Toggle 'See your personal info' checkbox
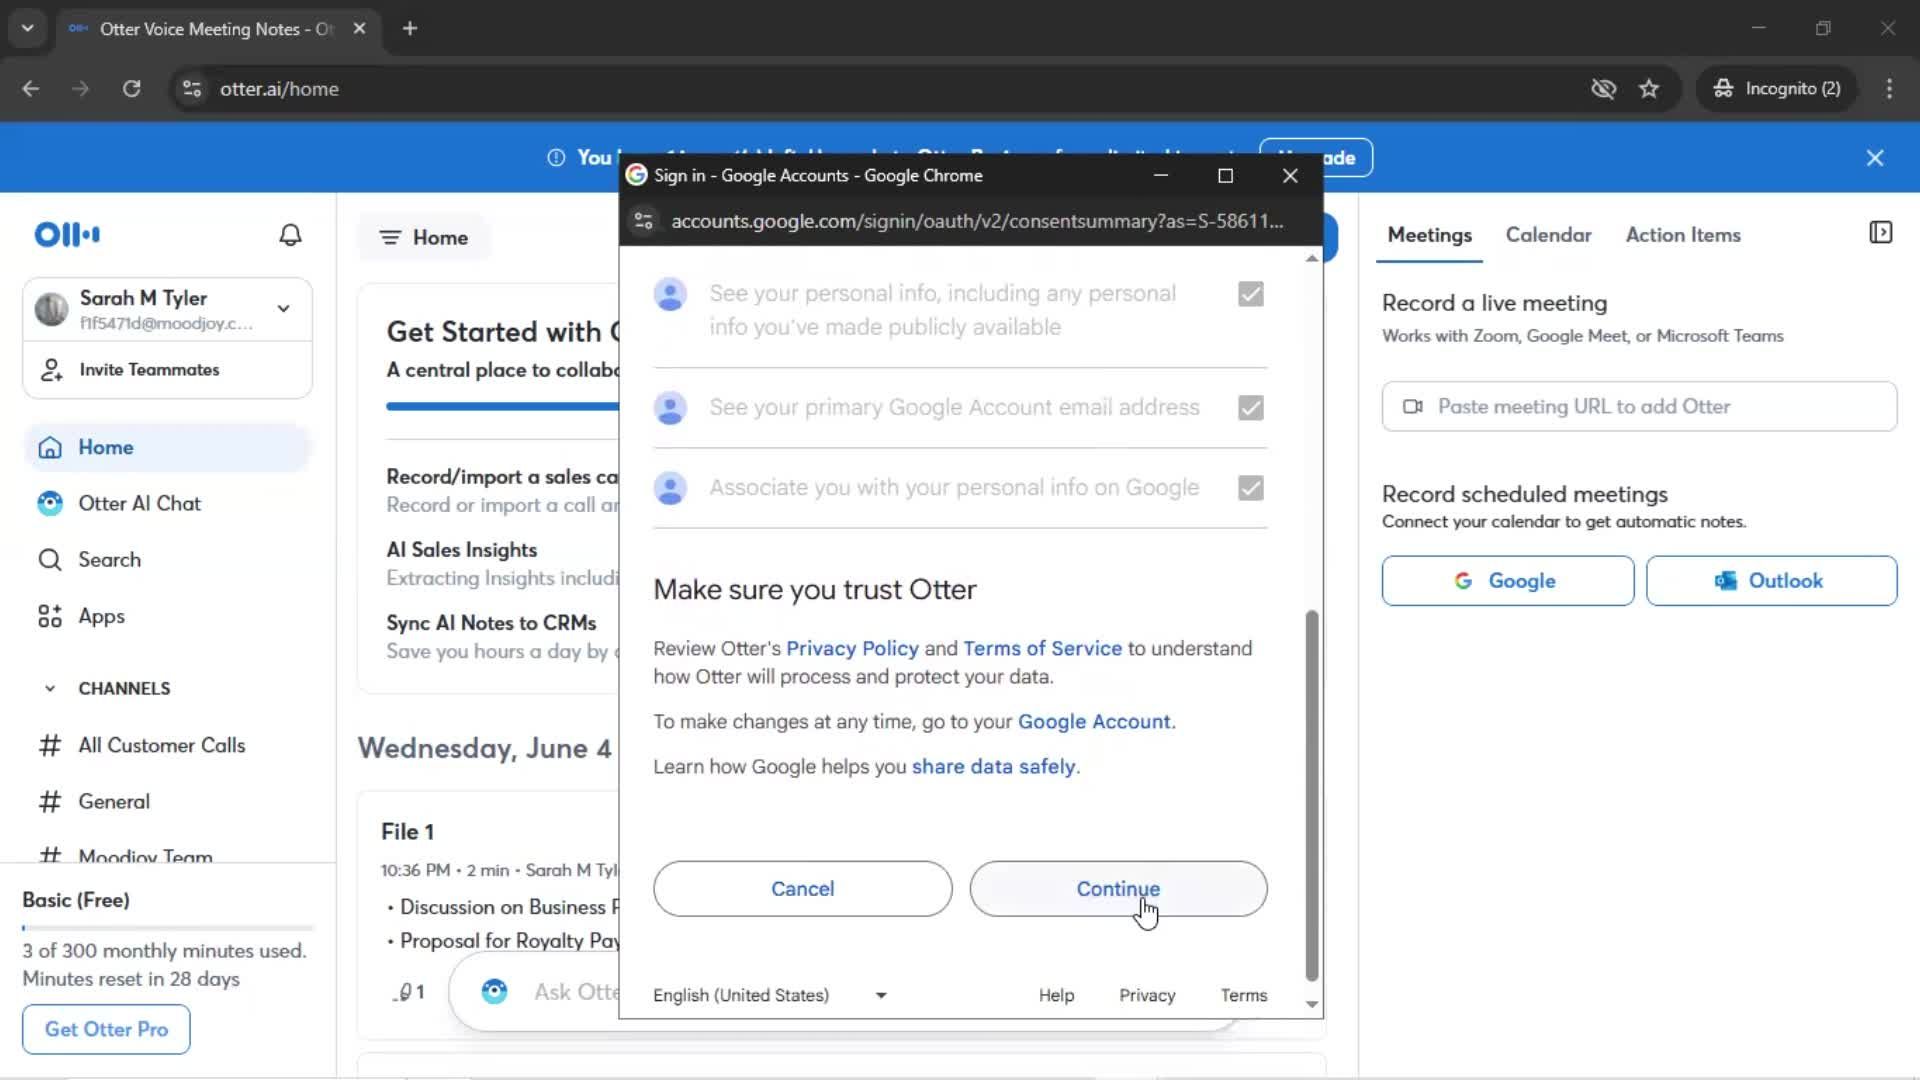Screen dimensions: 1920x1080 [1250, 294]
